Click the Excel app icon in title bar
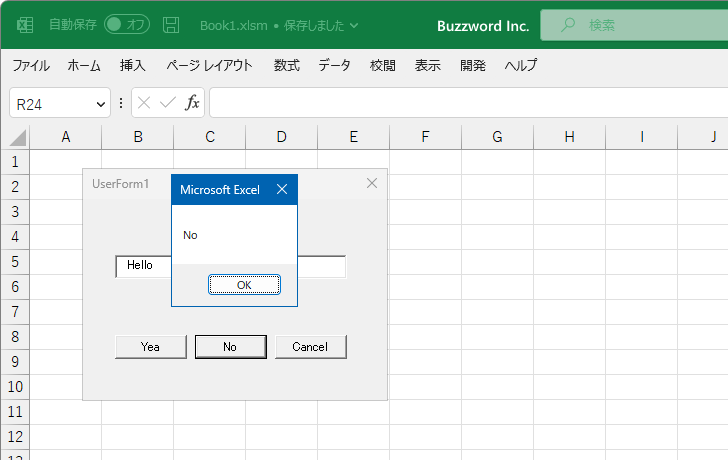This screenshot has width=728, height=460. pyautogui.click(x=25, y=25)
